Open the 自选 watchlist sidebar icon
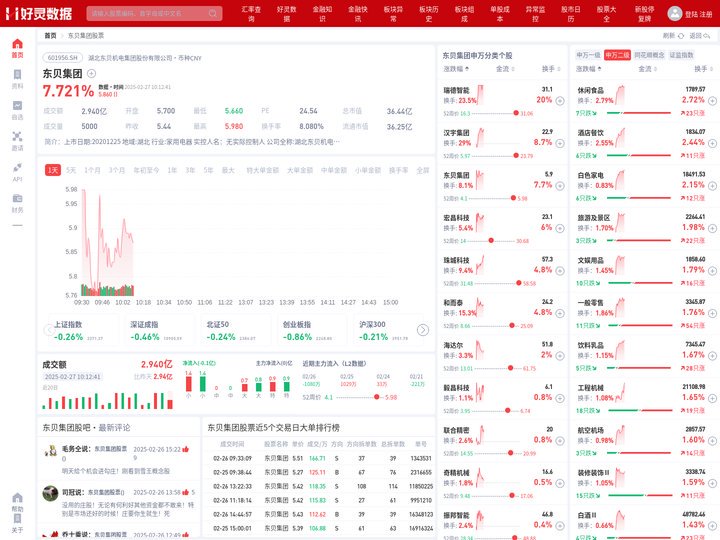This screenshot has height=540, width=720. coord(17,106)
